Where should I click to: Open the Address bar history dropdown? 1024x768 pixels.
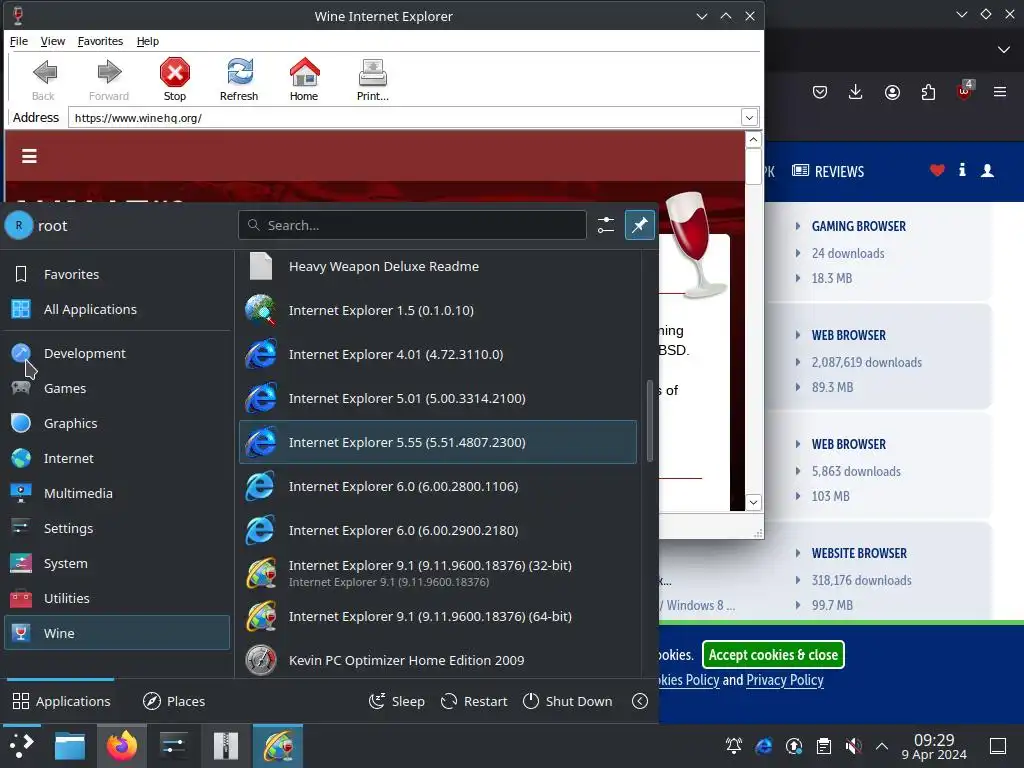749,118
